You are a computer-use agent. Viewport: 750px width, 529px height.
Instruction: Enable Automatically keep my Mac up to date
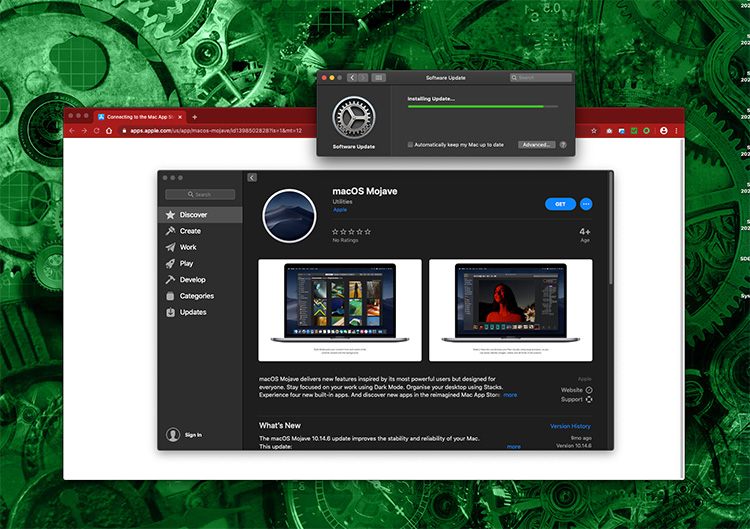tap(410, 144)
